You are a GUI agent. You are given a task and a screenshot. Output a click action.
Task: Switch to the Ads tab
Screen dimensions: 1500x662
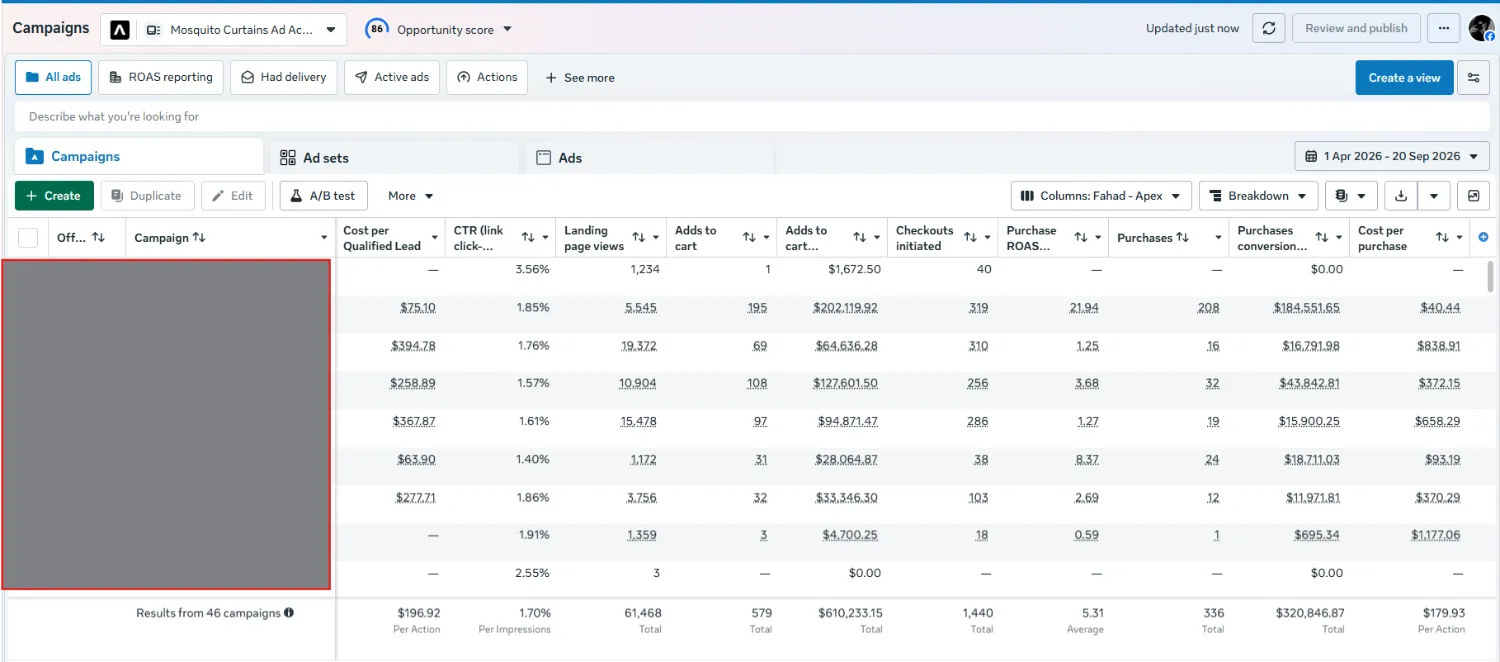point(650,158)
